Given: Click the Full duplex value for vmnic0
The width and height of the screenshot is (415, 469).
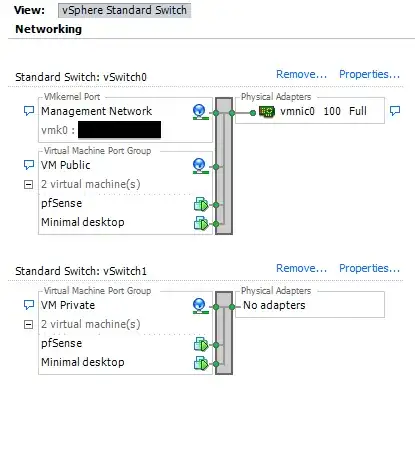Looking at the screenshot, I should coord(358,111).
